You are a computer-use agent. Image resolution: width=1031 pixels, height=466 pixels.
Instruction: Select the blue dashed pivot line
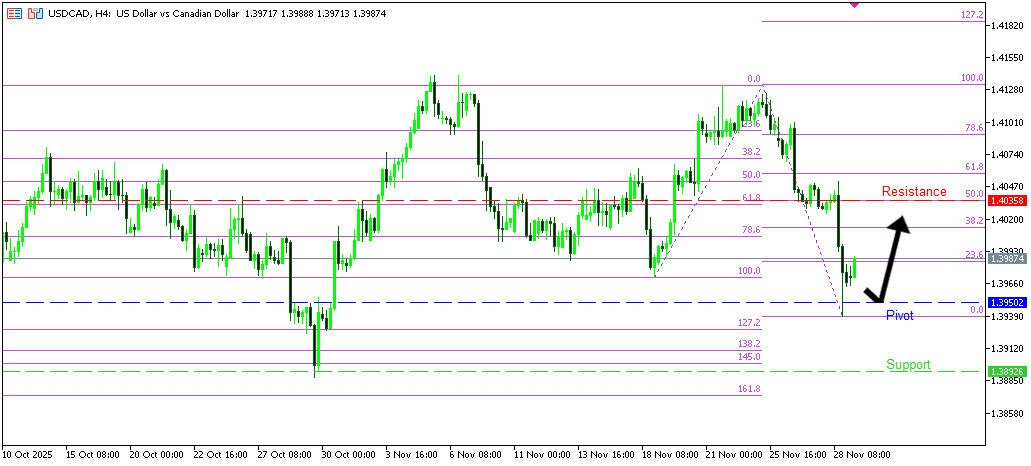point(400,302)
